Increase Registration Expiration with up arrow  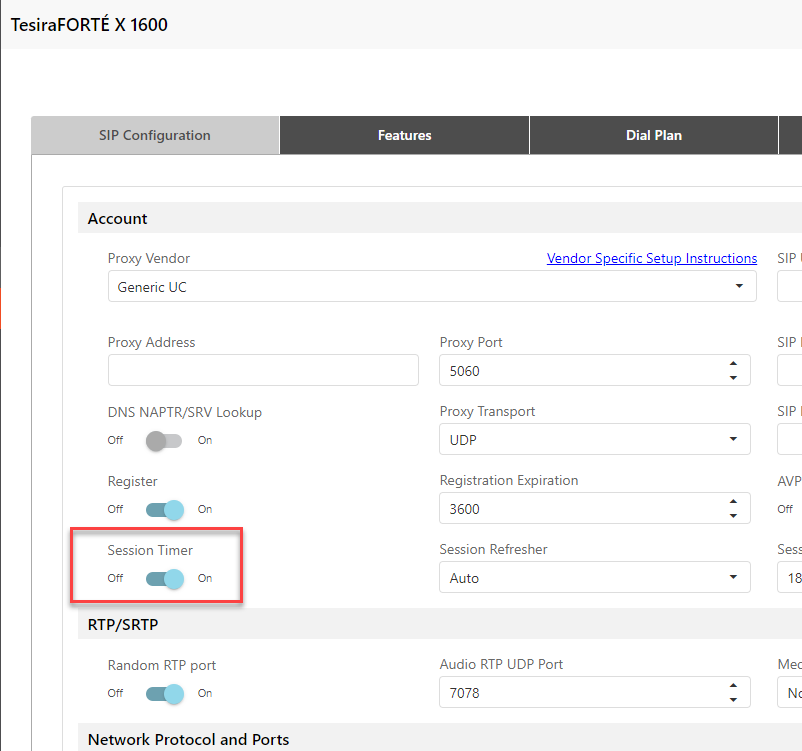point(733,501)
